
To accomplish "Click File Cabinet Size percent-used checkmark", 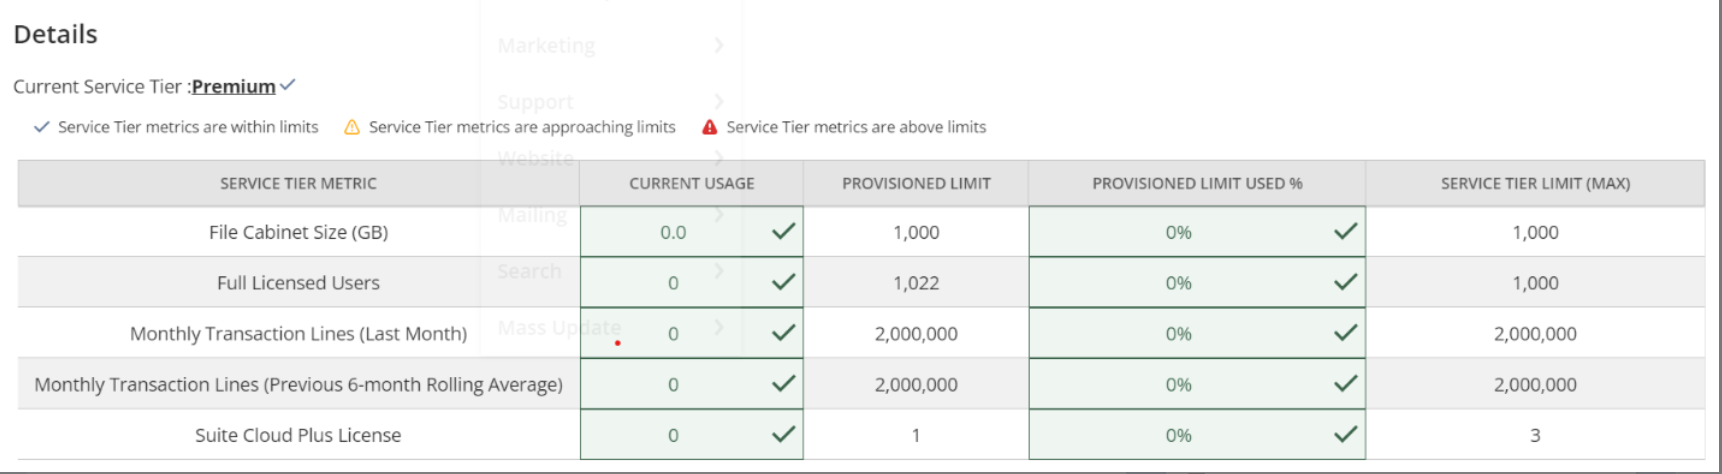I will click(x=1345, y=232).
